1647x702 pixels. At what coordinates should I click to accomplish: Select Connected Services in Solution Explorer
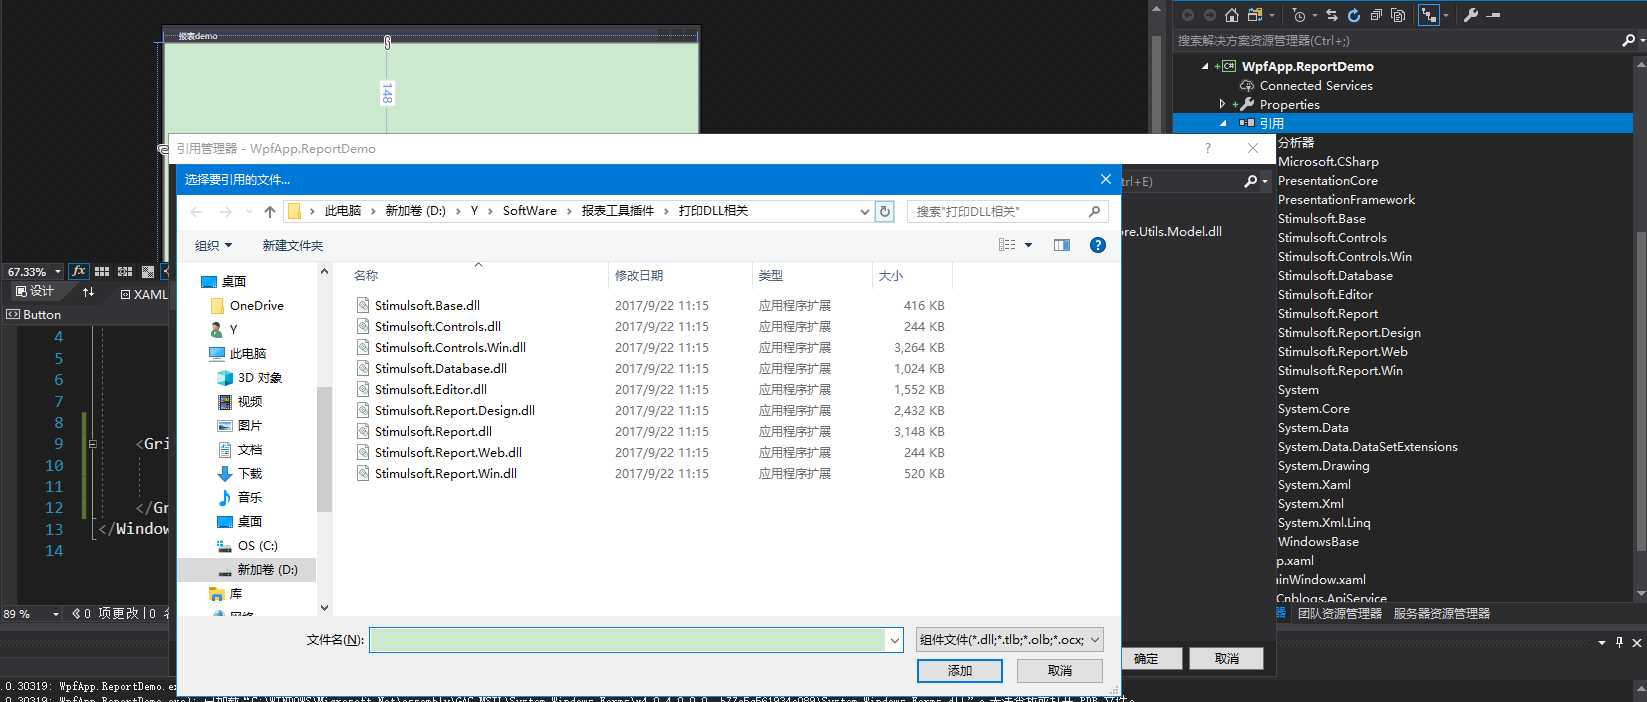pos(1316,85)
